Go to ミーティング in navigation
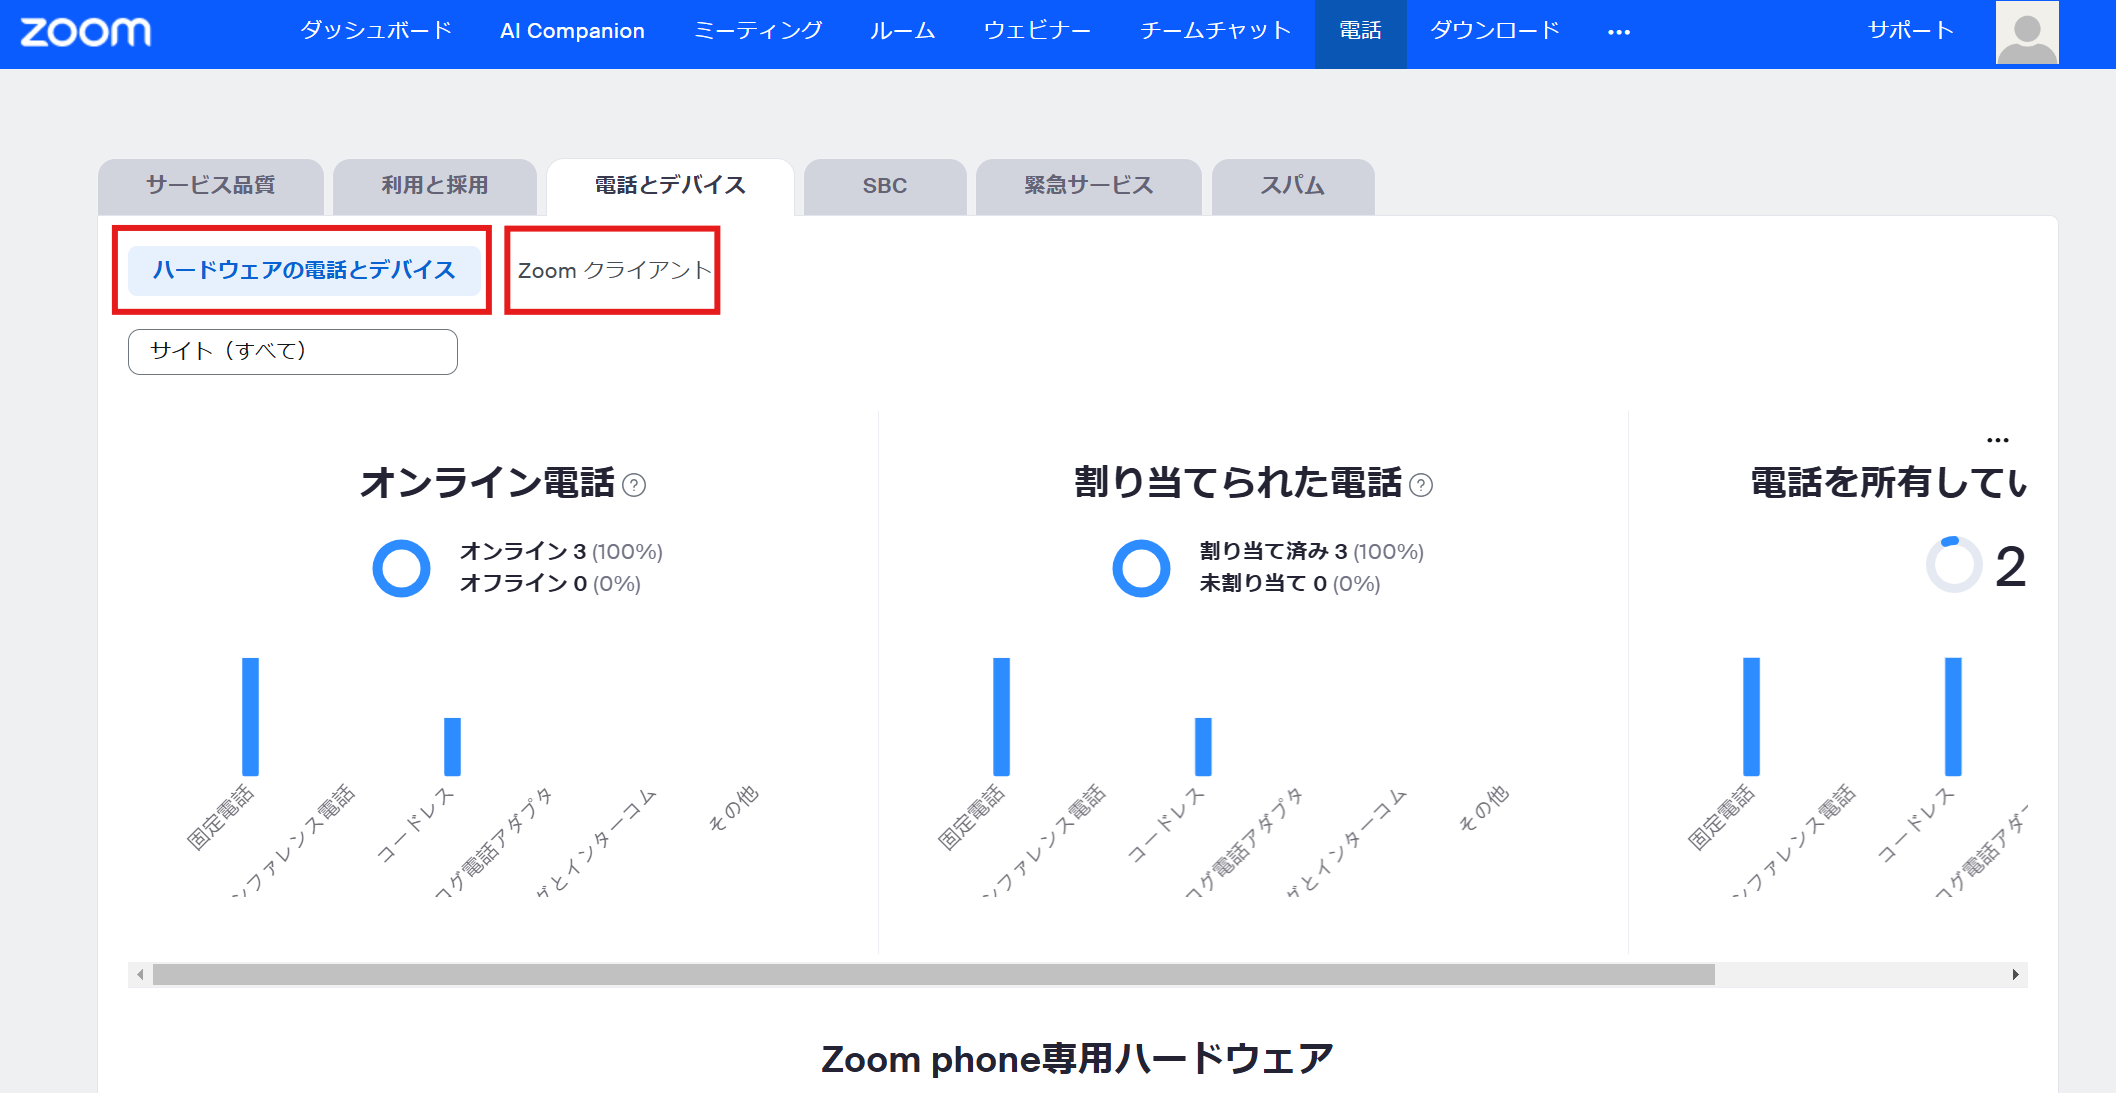This screenshot has width=2116, height=1093. click(758, 31)
